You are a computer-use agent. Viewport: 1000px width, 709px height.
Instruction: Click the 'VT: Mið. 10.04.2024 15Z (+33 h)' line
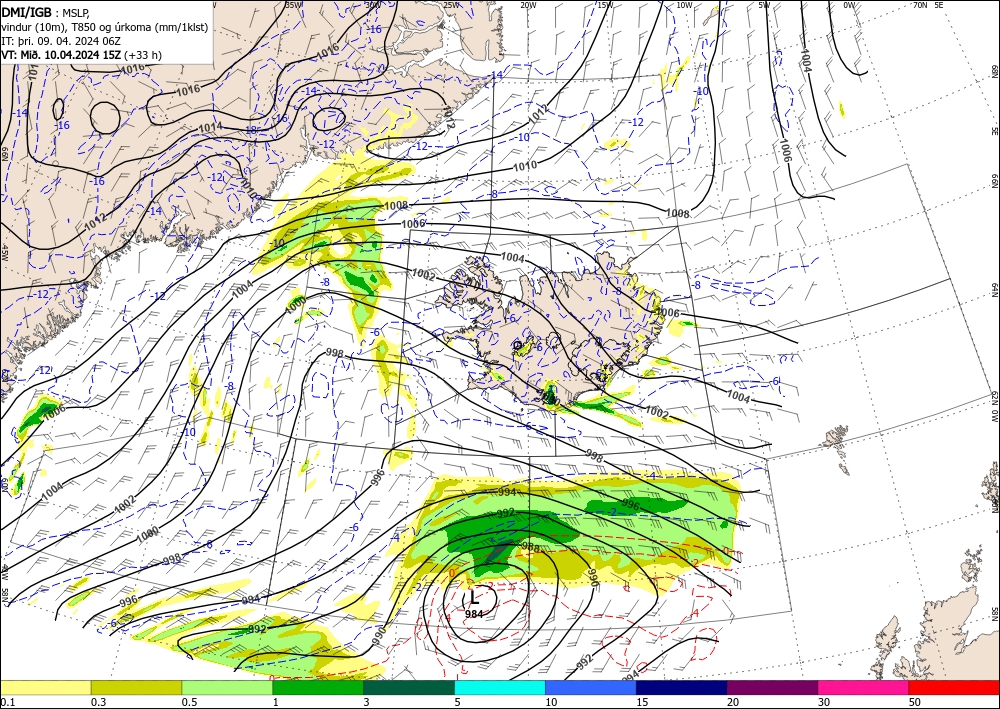(82, 55)
